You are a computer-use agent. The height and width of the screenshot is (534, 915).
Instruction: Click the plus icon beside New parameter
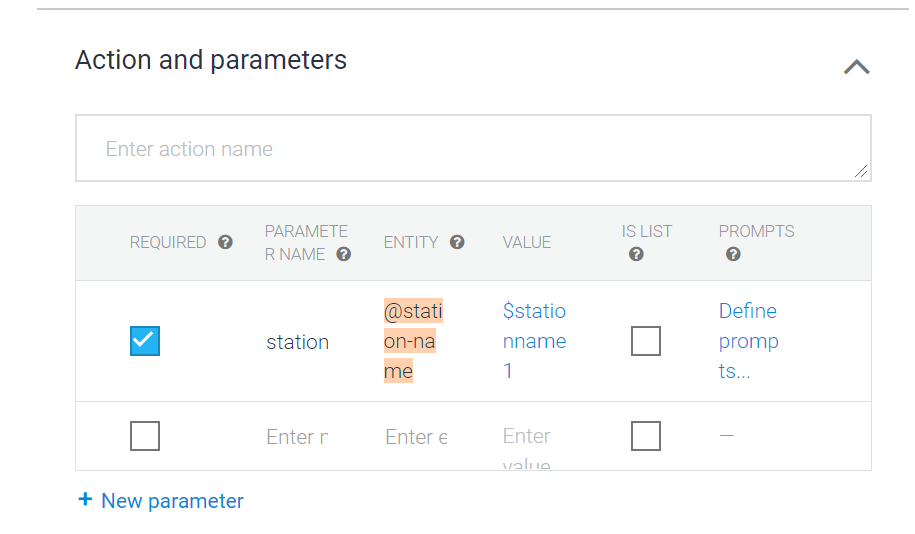coord(85,500)
